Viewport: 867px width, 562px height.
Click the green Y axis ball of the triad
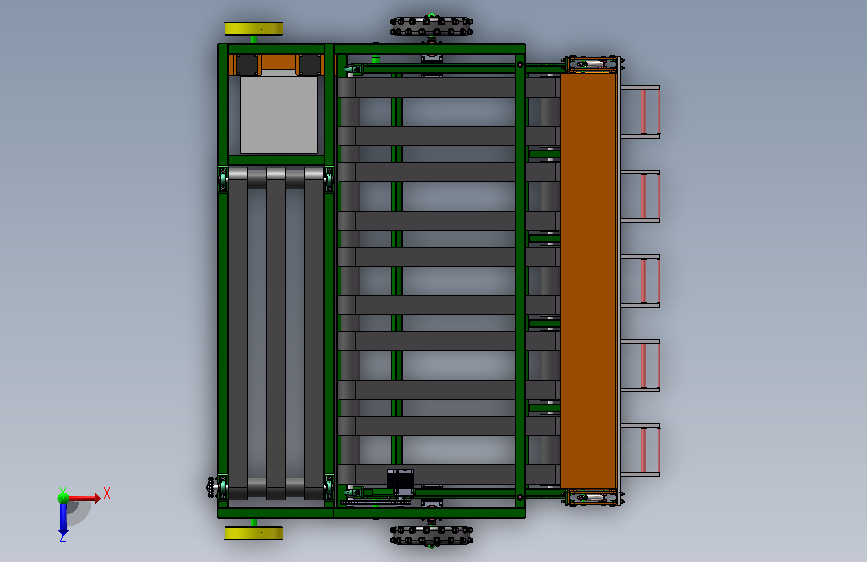(63, 498)
